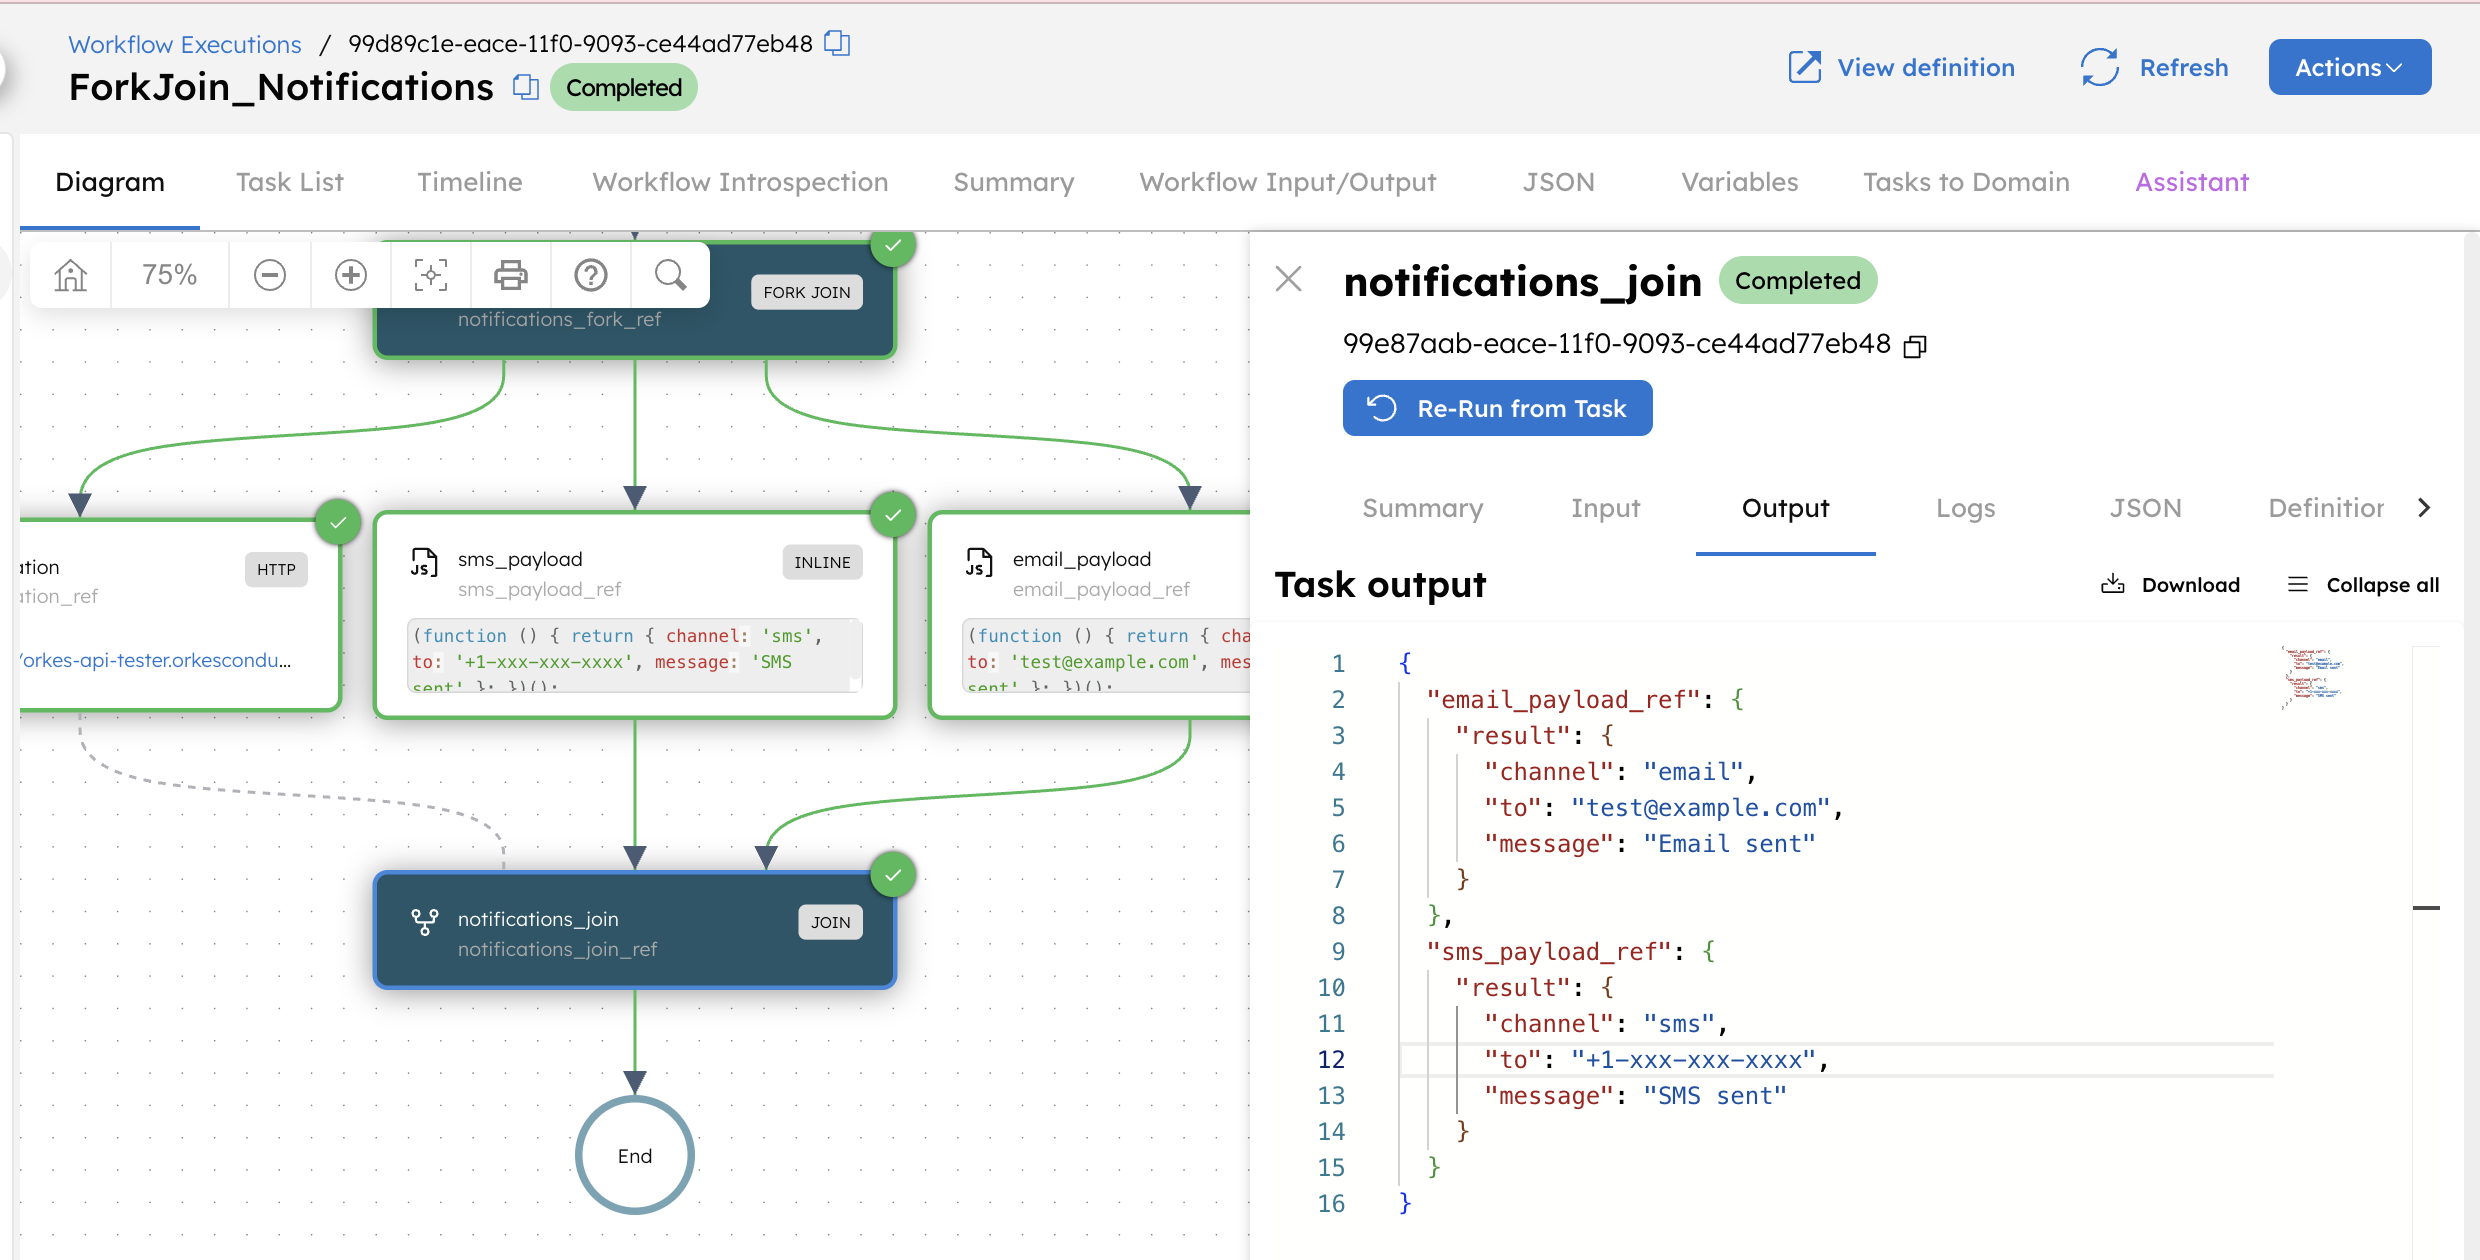Click the home/reset view icon in diagram toolbar

point(69,275)
